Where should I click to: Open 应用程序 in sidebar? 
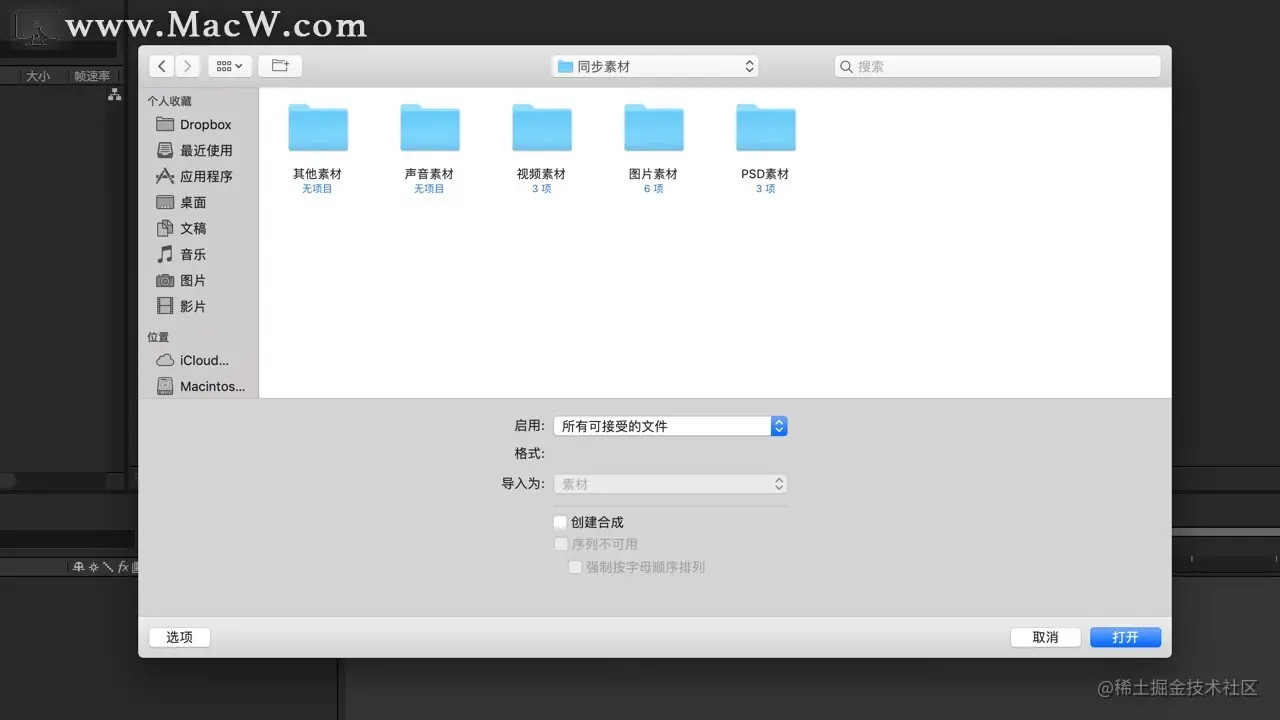tap(198, 177)
